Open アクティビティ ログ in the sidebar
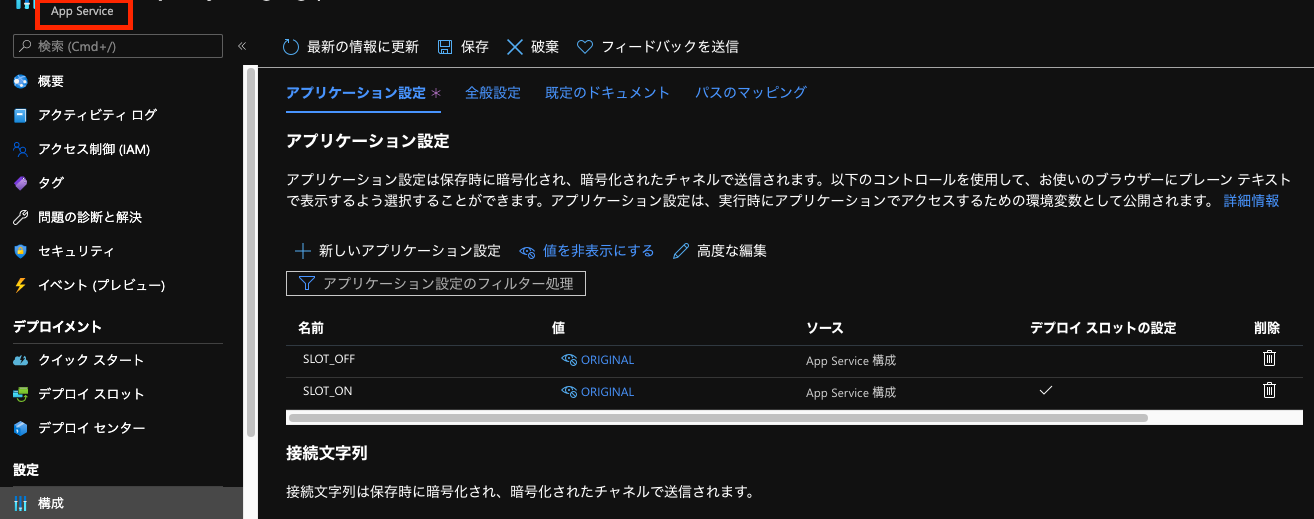 (97, 115)
